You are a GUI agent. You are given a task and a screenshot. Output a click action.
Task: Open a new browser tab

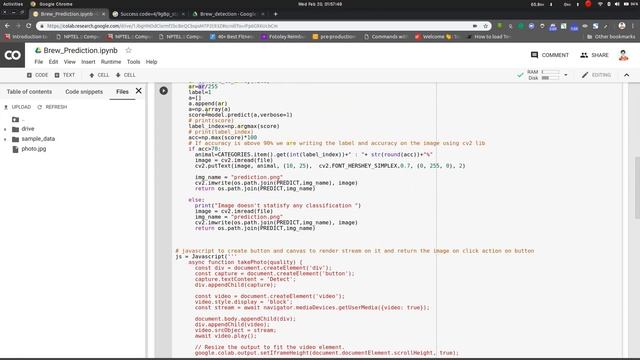tap(276, 14)
